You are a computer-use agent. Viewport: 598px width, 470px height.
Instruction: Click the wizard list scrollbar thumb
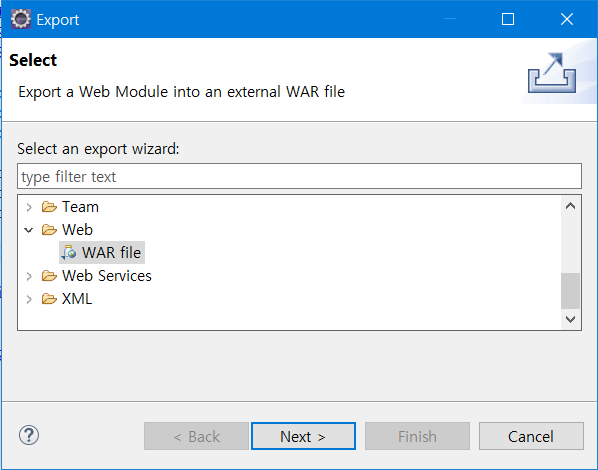(571, 291)
